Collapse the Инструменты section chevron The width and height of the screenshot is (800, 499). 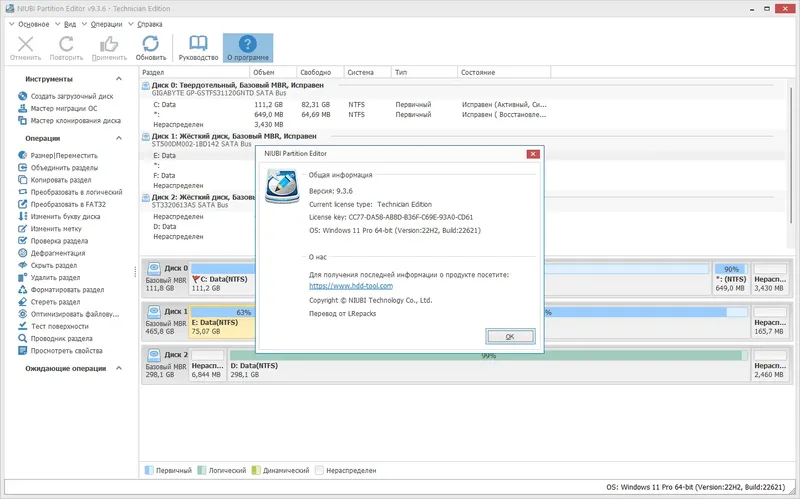click(119, 79)
